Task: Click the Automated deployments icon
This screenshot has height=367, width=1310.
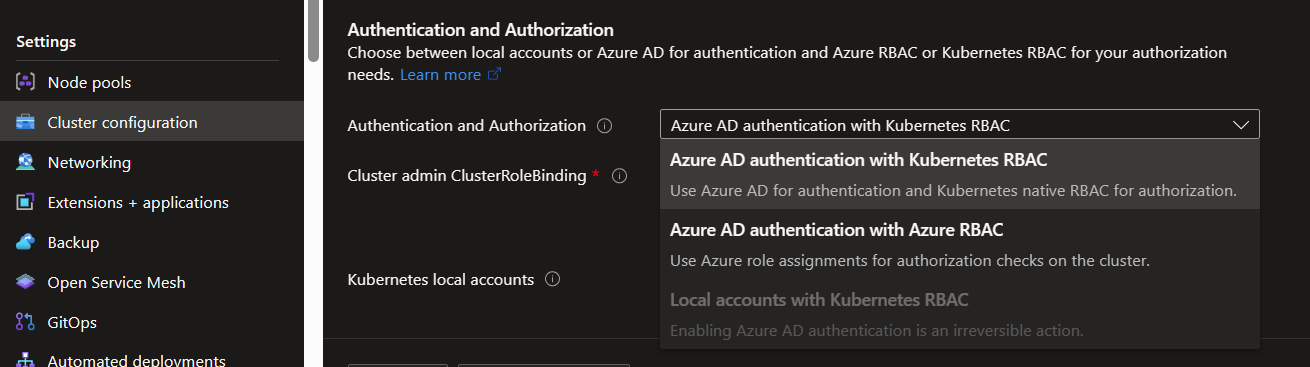Action: click(x=26, y=360)
